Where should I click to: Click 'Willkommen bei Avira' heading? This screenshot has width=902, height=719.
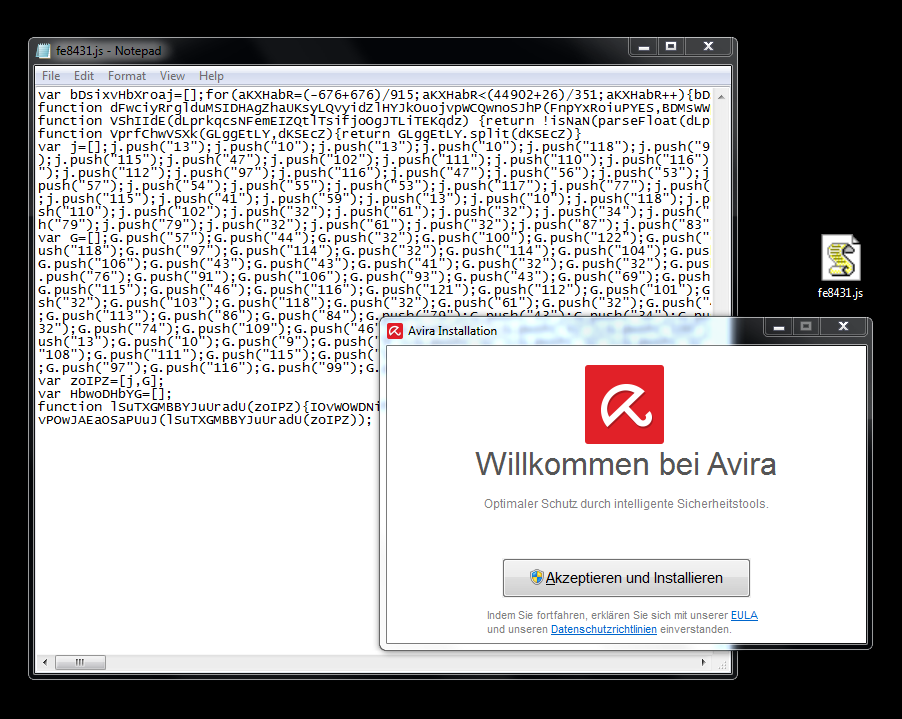pyautogui.click(x=626, y=464)
